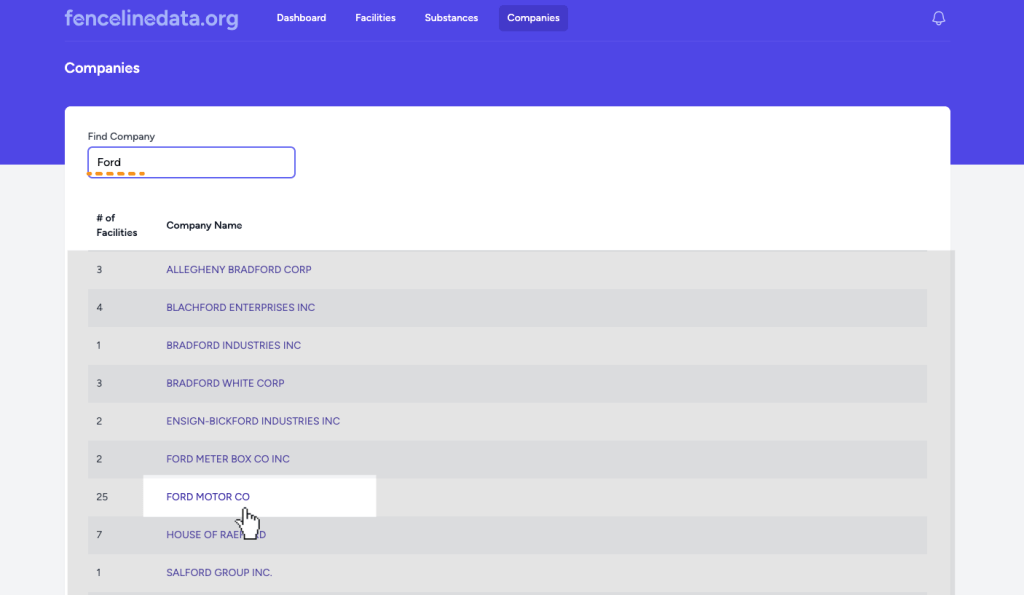1024x595 pixels.
Task: Open the Dashboard tab
Action: coord(301,18)
